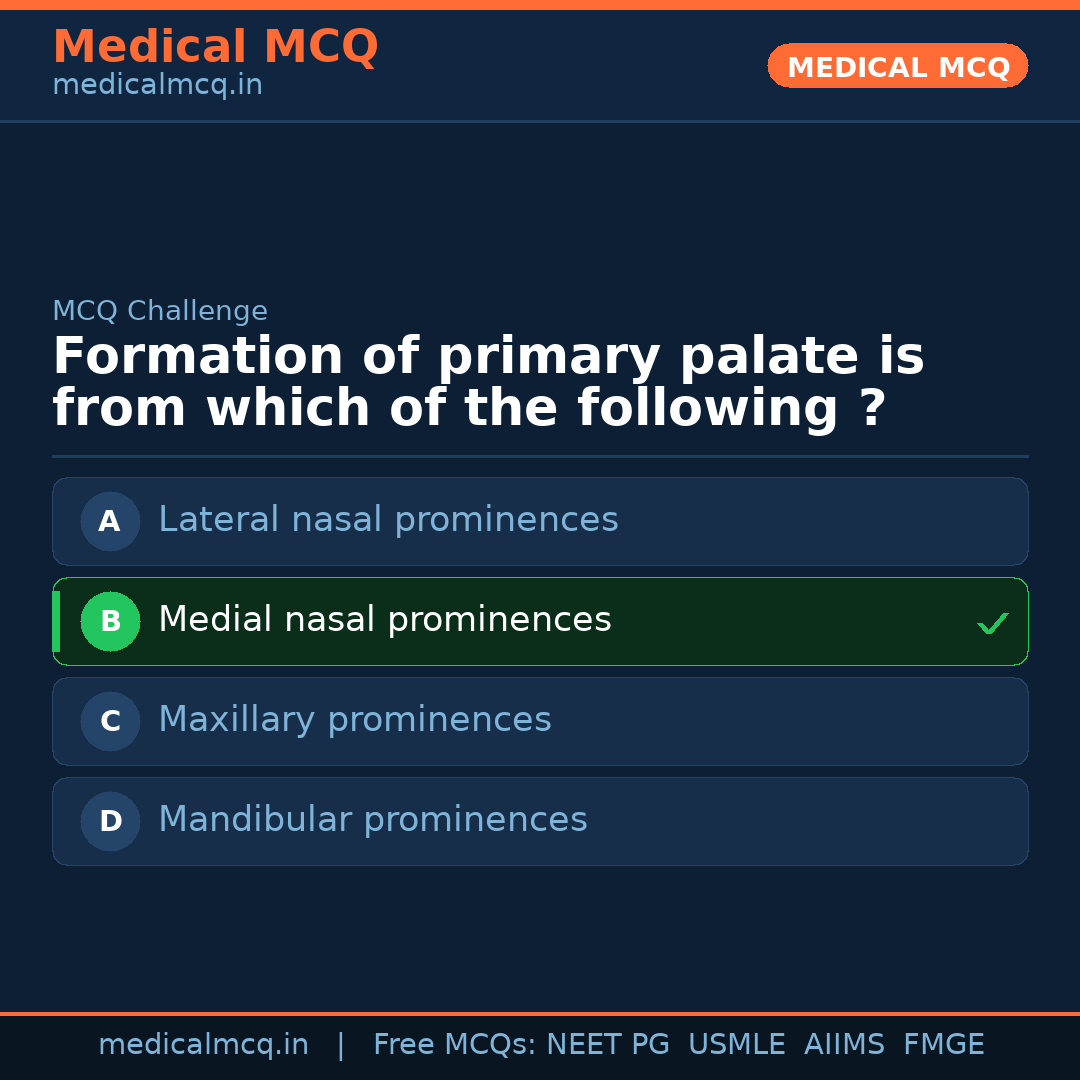
Task: Click the letter C option badge
Action: 110,721
